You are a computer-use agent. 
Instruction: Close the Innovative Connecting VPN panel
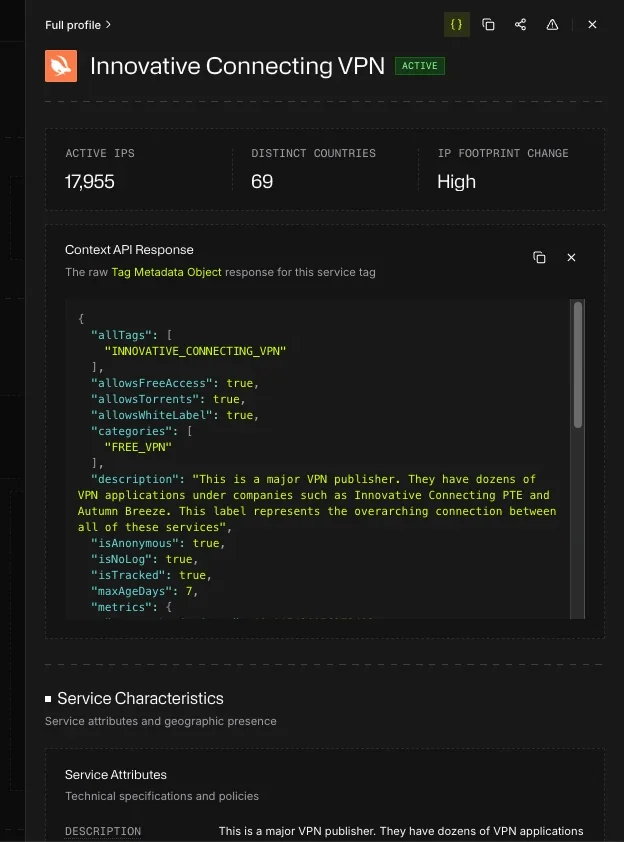click(x=592, y=25)
